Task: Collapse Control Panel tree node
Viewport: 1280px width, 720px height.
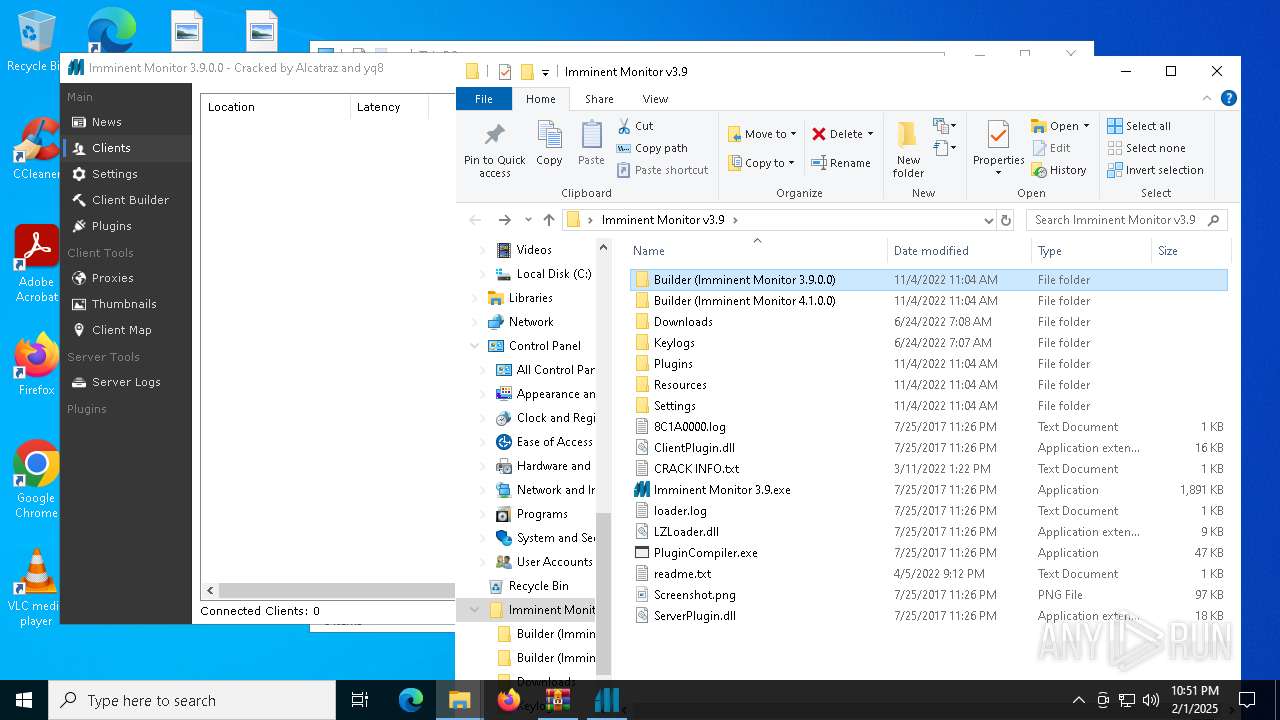Action: 475,346
